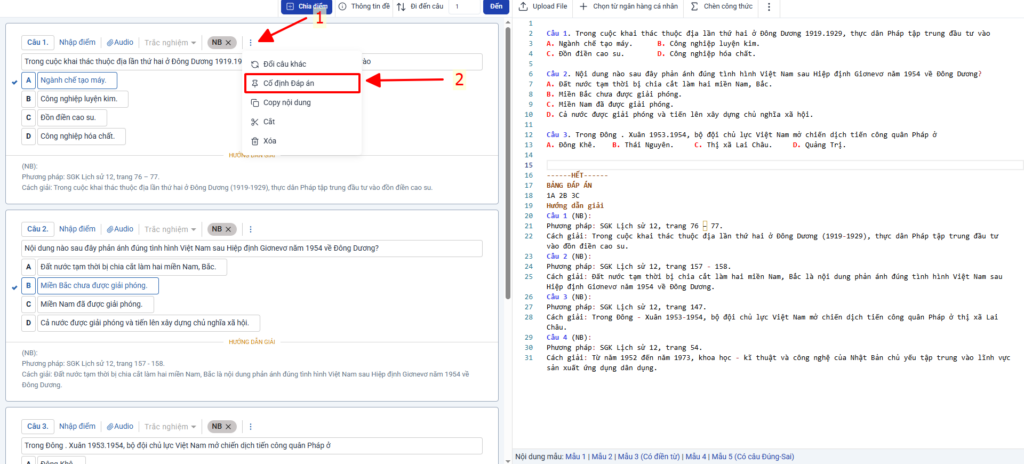Expand Trắc nghiệm dropdown for Câu 2
Screen dimensions: 1024x464
click(x=170, y=229)
